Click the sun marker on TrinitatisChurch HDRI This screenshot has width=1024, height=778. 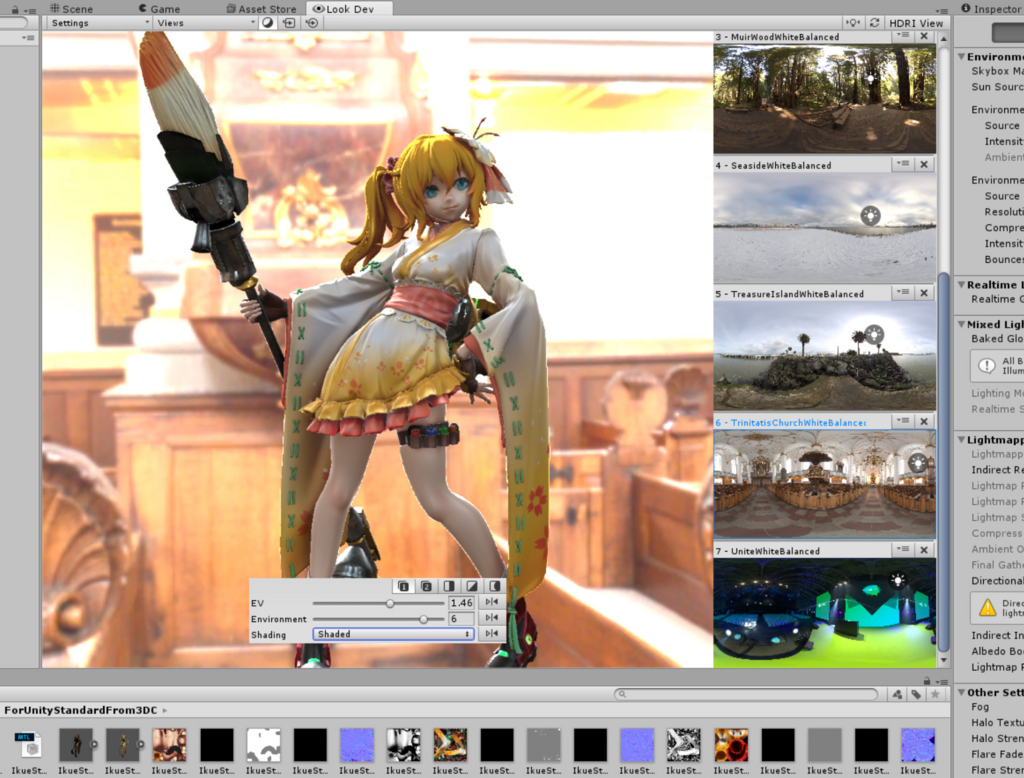[x=918, y=463]
